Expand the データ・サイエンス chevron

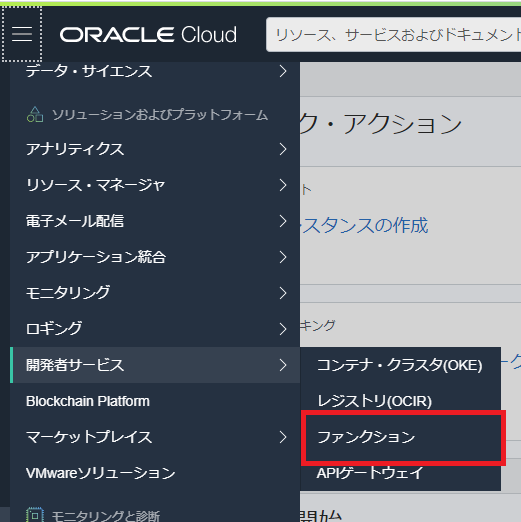click(283, 71)
